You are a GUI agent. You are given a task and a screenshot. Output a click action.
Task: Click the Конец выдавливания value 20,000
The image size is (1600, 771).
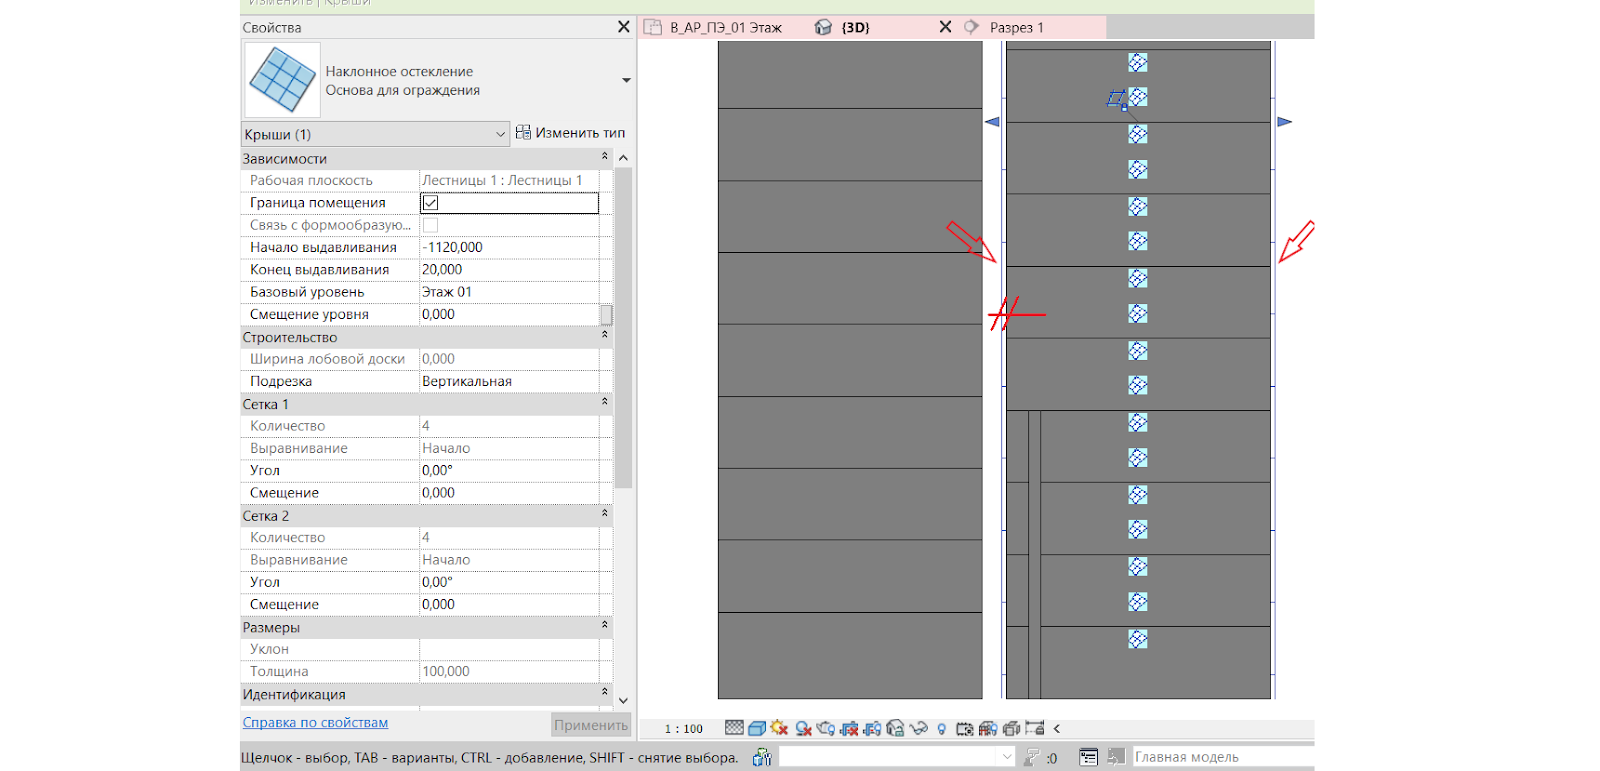(x=509, y=270)
